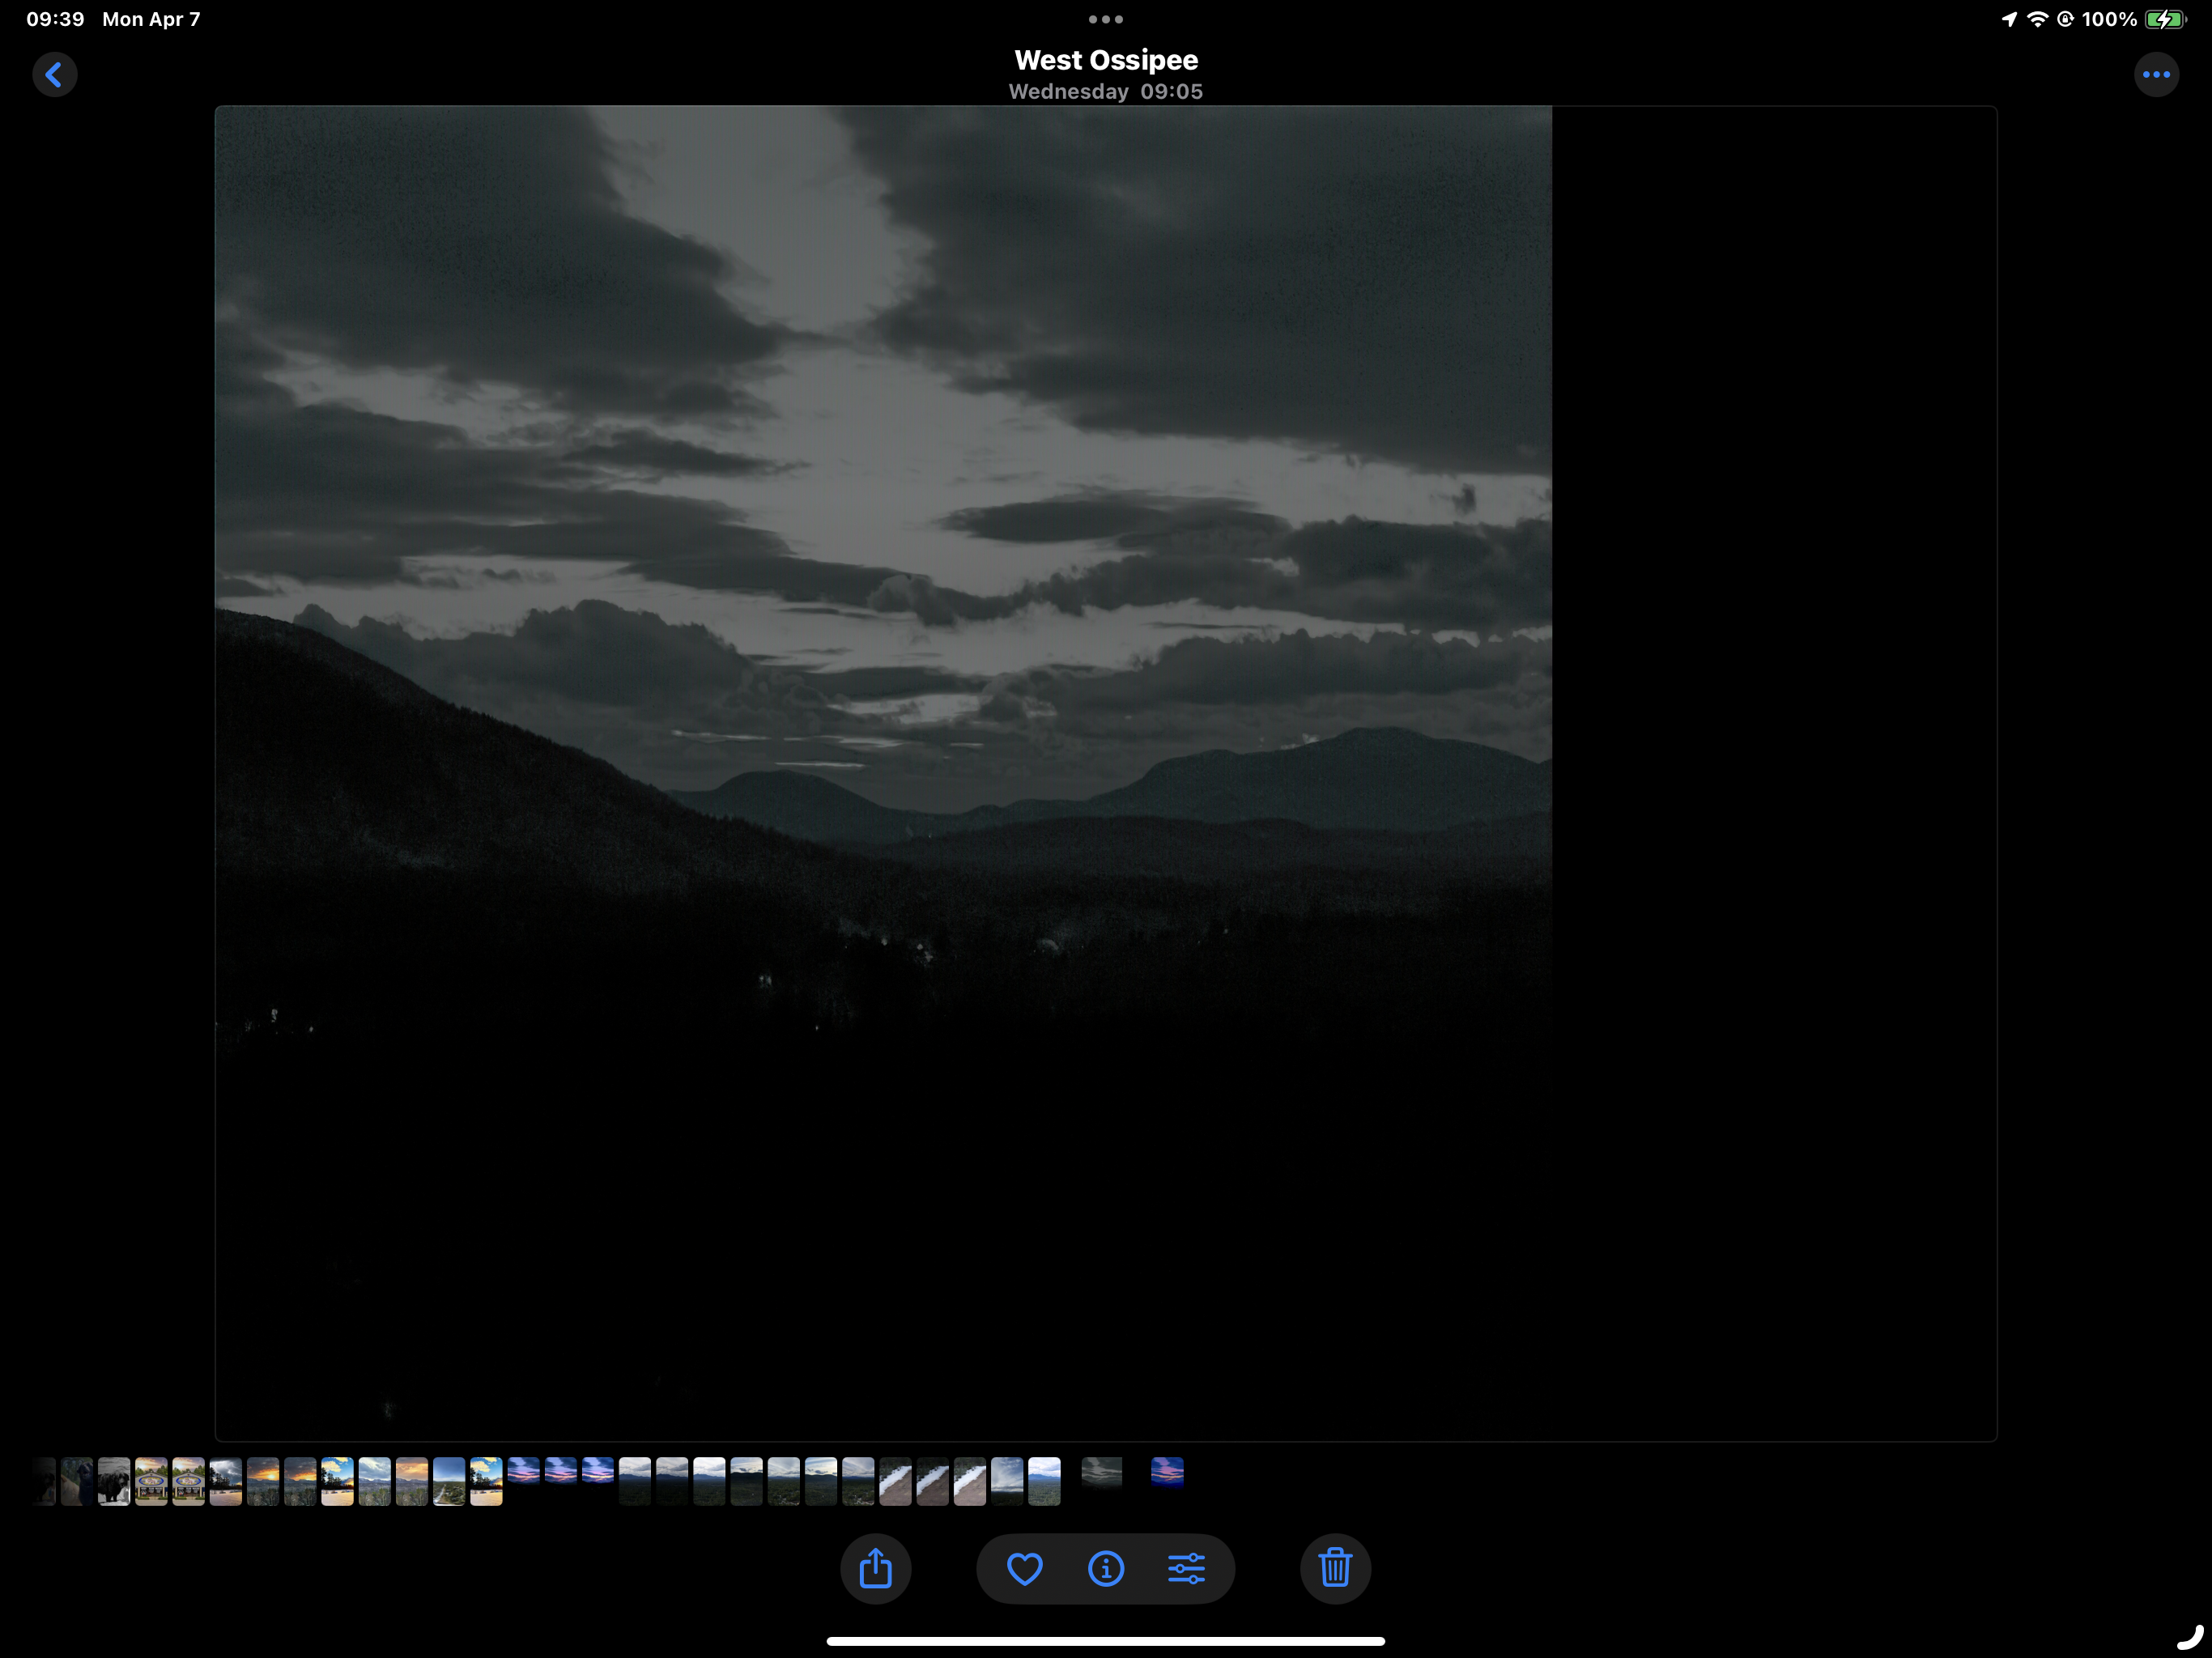Tap the "Wednesday 09:05" timestamp
The width and height of the screenshot is (2212, 1658).
click(1105, 92)
